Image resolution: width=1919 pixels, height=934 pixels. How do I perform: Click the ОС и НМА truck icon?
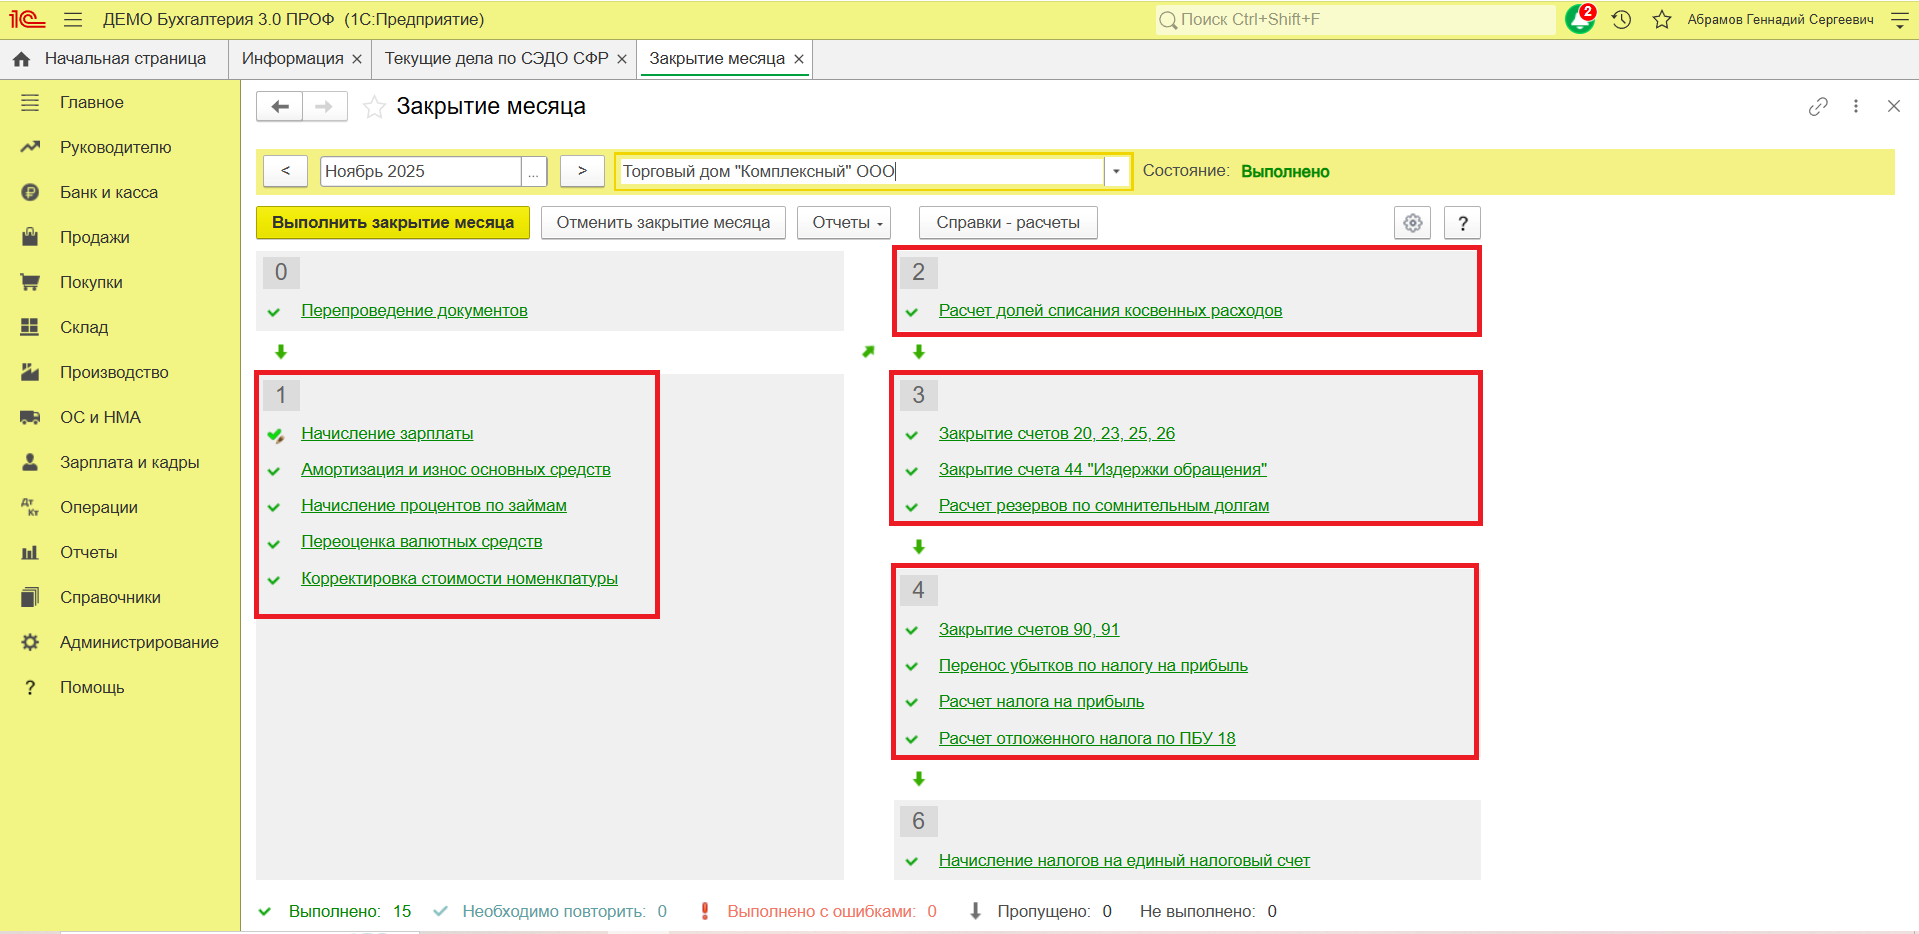tap(30, 417)
